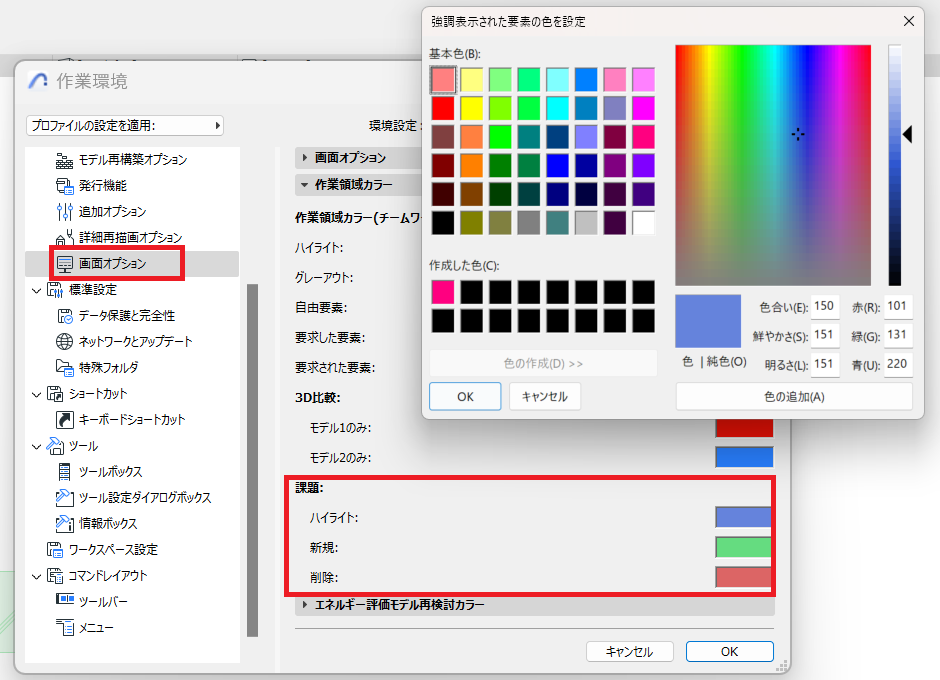940x680 pixels.
Task: Click キャンセル in the 作業環境 dialog
Action: pos(629,651)
